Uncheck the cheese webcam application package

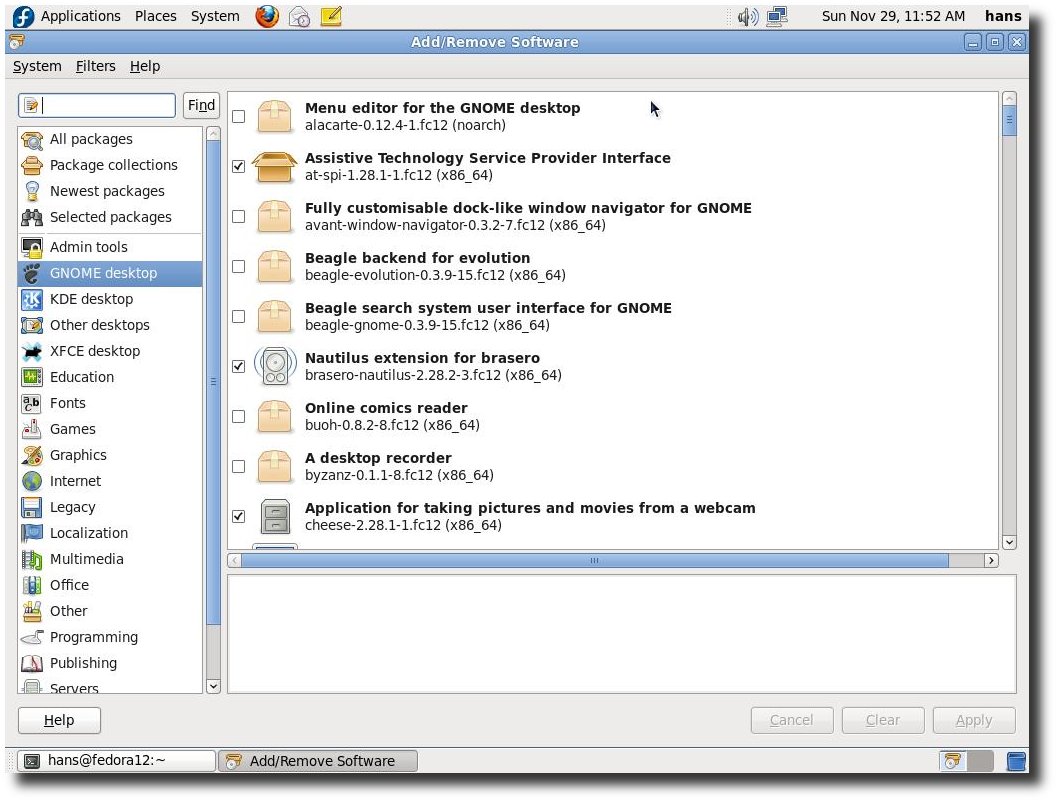(239, 516)
